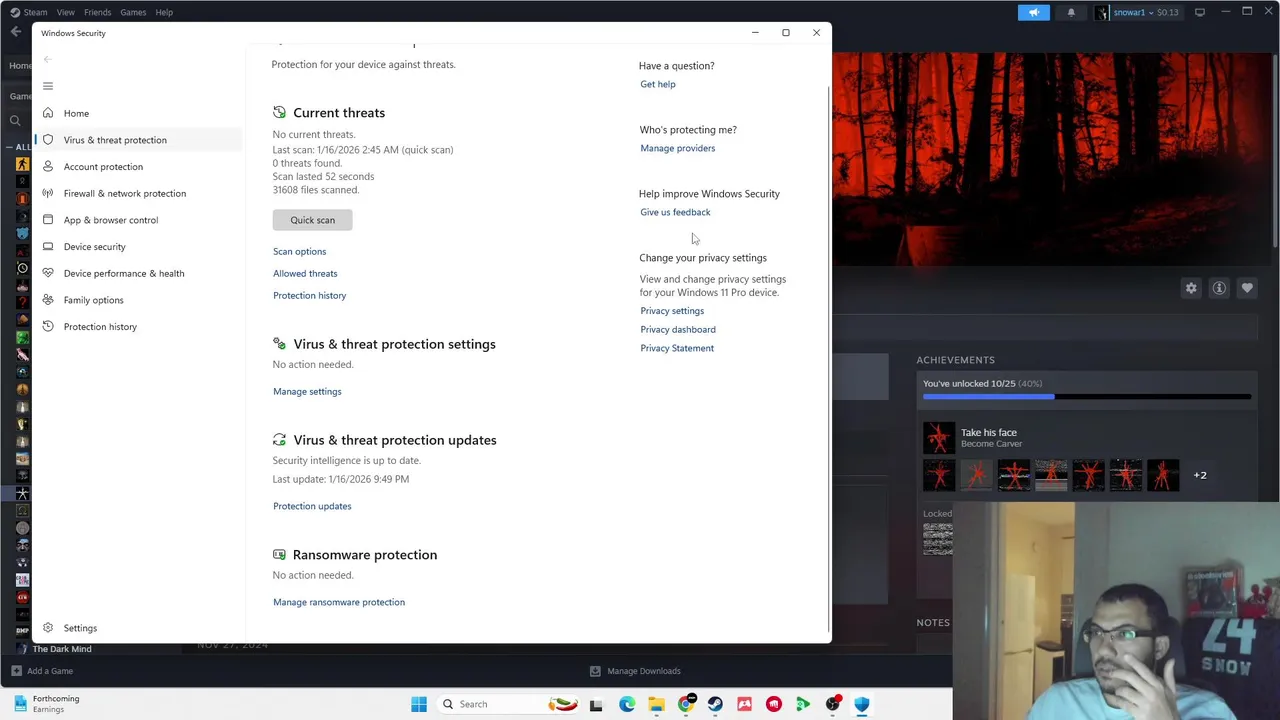Open Allowed threats link
This screenshot has width=1280, height=720.
305,274
